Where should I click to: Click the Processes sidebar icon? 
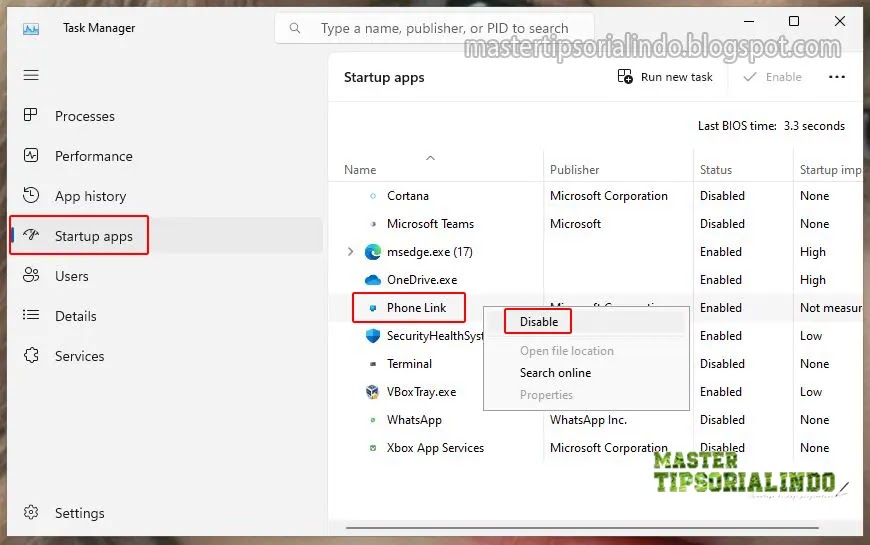coord(31,115)
